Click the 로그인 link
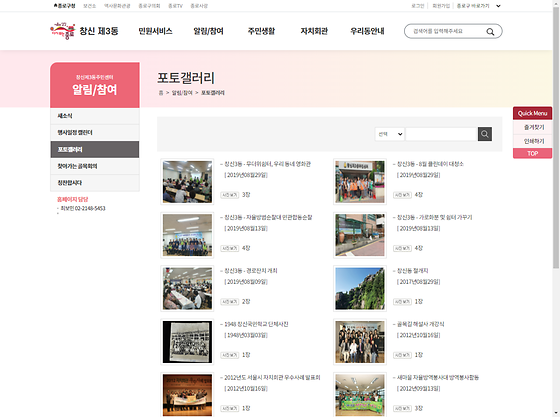The width and height of the screenshot is (560, 417). pyautogui.click(x=418, y=6)
